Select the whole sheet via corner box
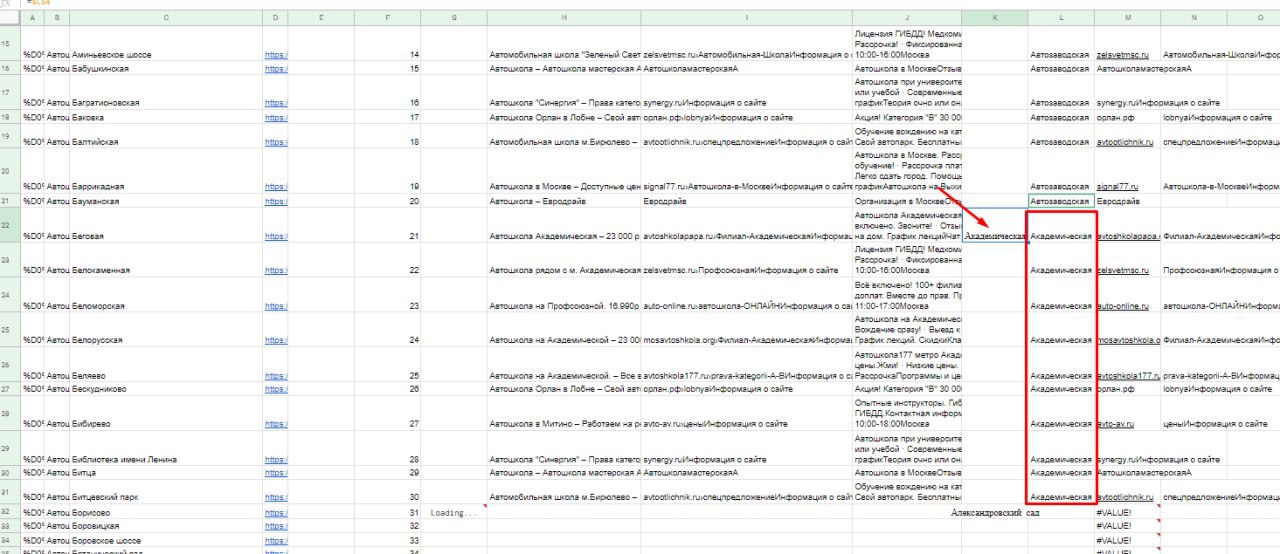The image size is (1280, 554). [10, 18]
